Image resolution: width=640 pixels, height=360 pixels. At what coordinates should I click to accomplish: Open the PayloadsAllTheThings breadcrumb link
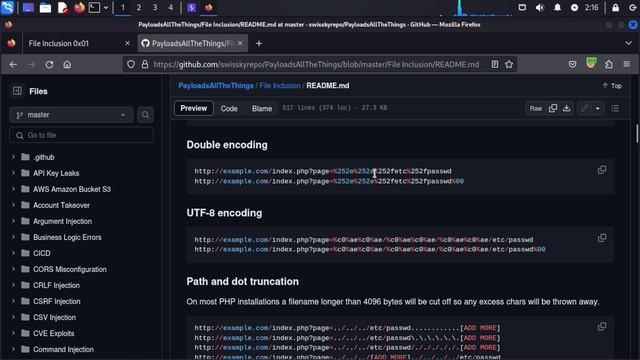(216, 85)
